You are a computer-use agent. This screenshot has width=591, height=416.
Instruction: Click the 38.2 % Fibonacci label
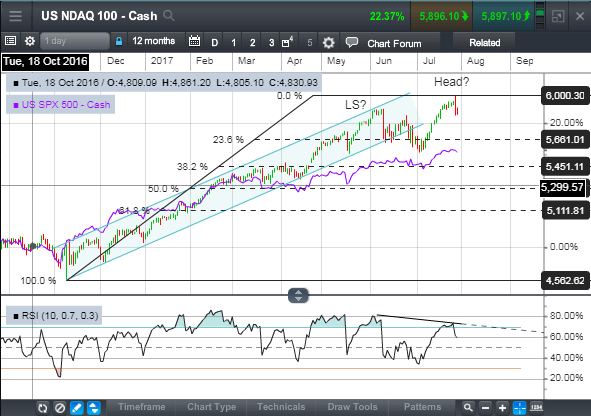pos(192,167)
